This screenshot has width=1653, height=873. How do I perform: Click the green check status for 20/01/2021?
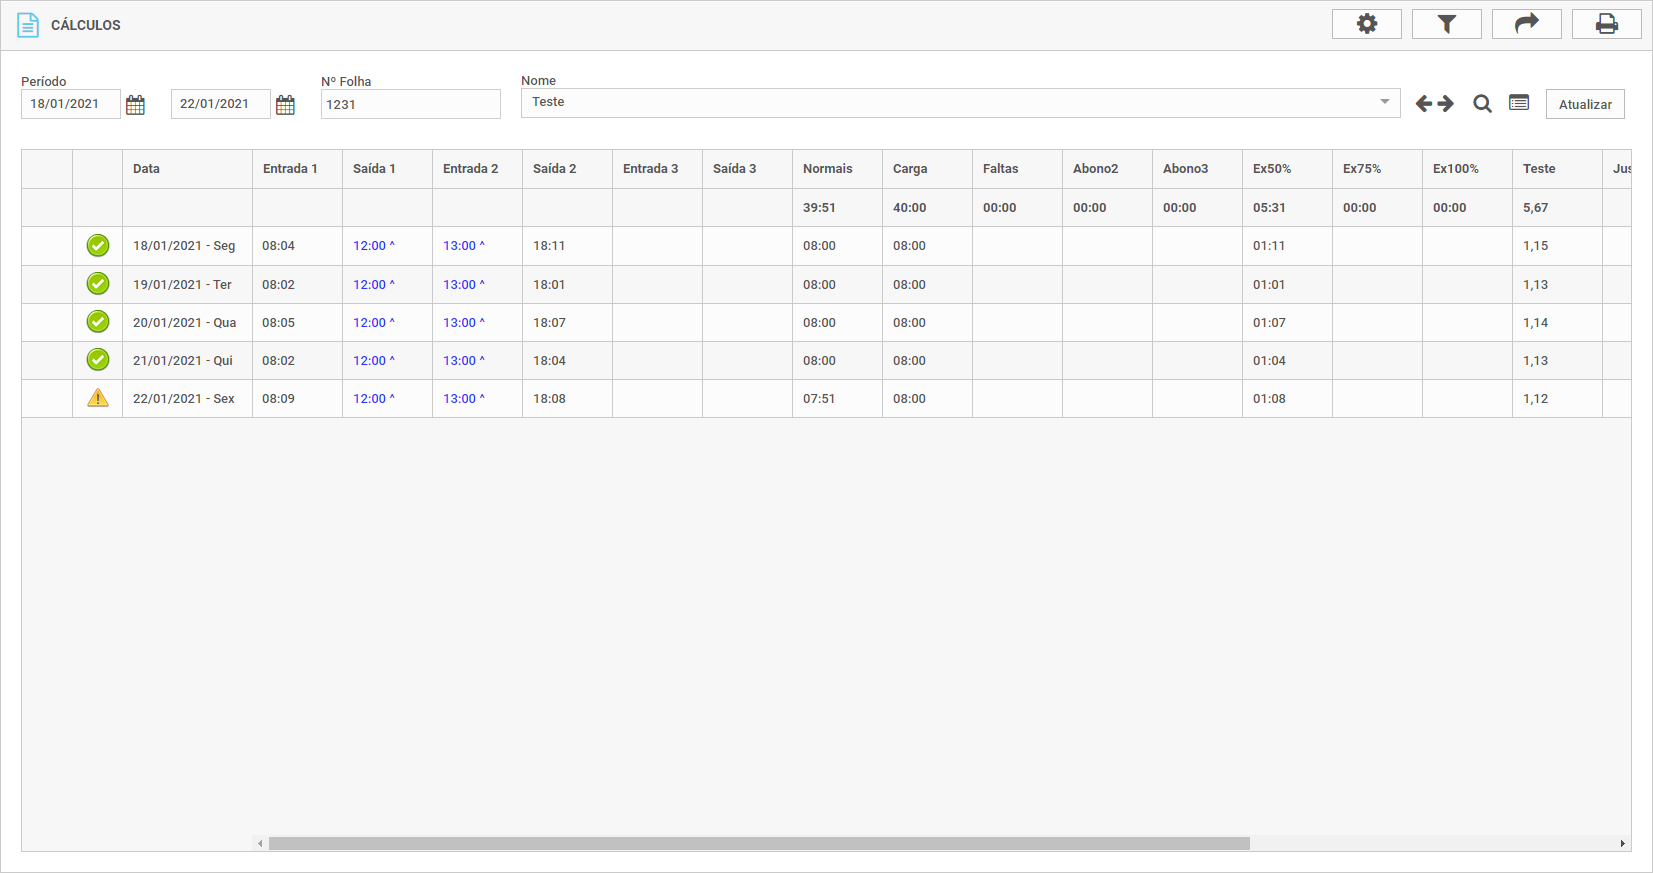(x=98, y=322)
